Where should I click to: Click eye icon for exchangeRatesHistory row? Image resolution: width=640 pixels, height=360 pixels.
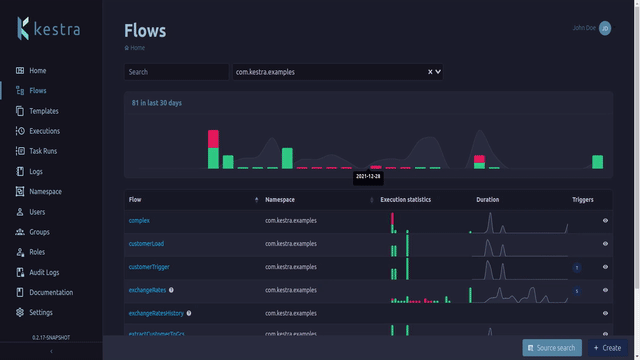tap(605, 313)
